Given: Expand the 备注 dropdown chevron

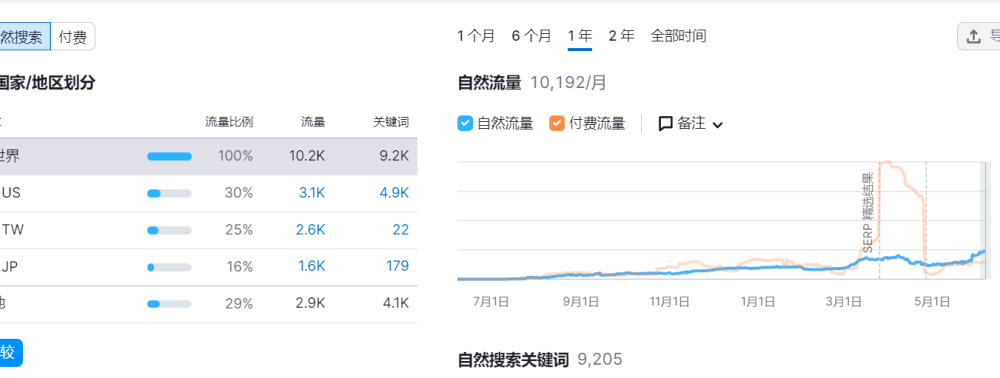Looking at the screenshot, I should coord(717,125).
